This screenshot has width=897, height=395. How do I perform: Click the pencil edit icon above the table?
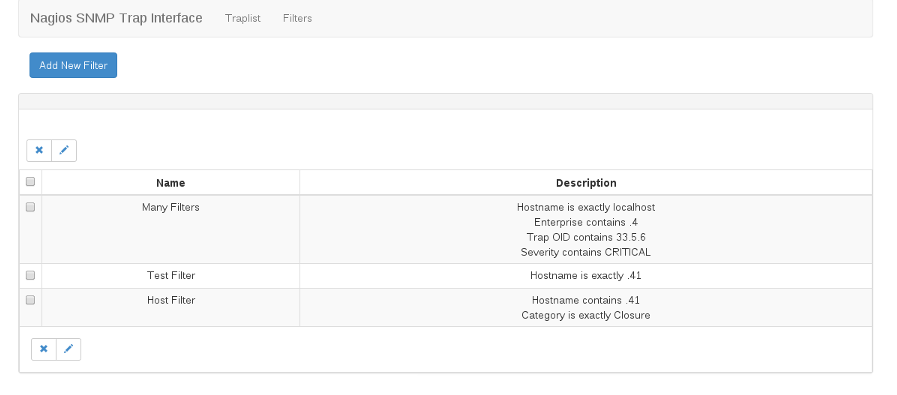click(64, 151)
